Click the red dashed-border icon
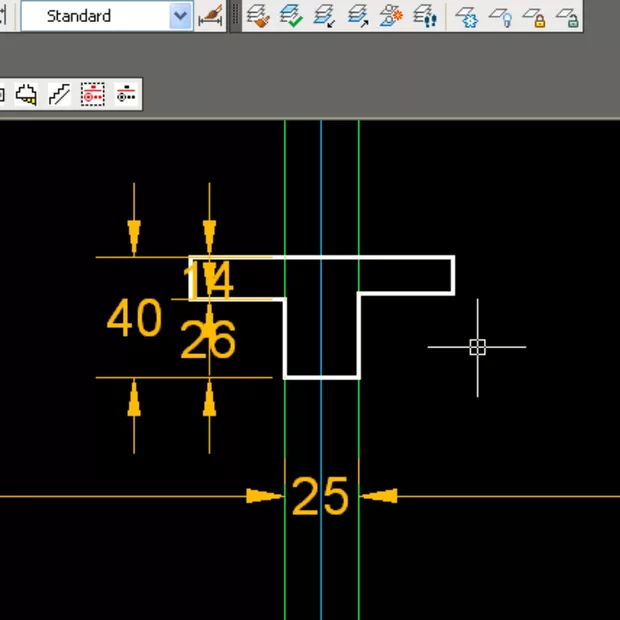Image resolution: width=620 pixels, height=620 pixels. click(93, 95)
